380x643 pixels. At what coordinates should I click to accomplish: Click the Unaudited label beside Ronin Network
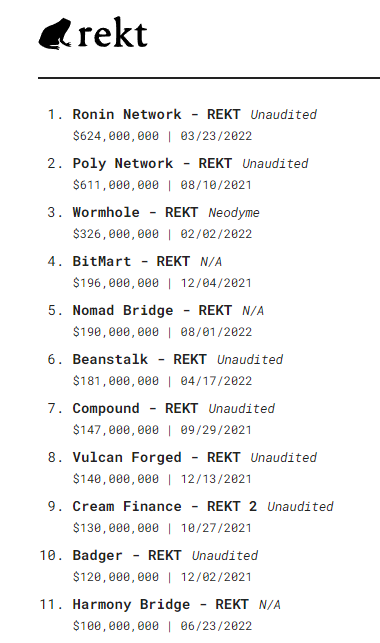(284, 115)
